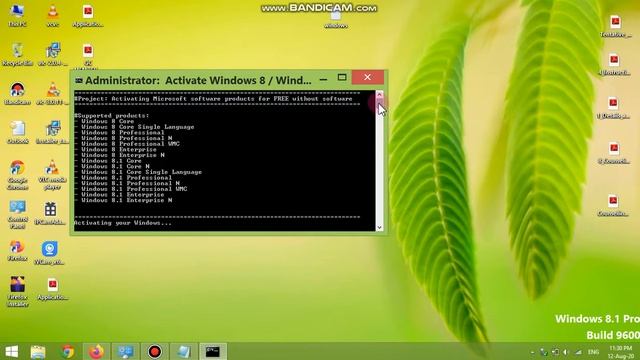Select the Firefox Installer desktop icon

click(18, 291)
